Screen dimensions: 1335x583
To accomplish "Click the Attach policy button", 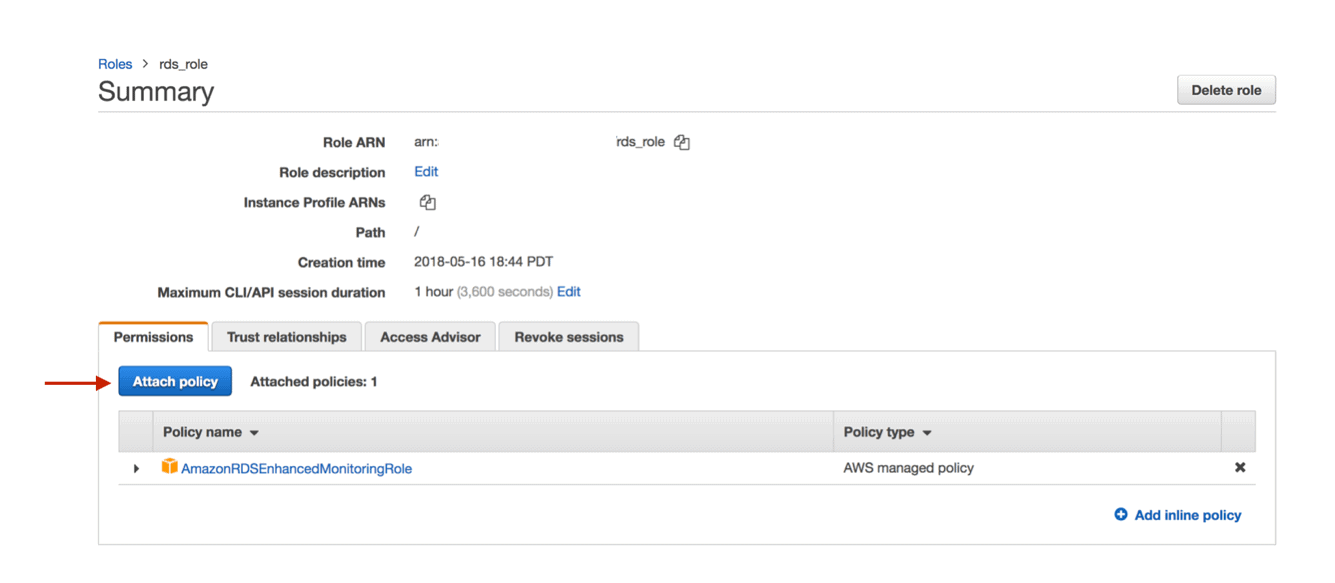I will [x=175, y=381].
